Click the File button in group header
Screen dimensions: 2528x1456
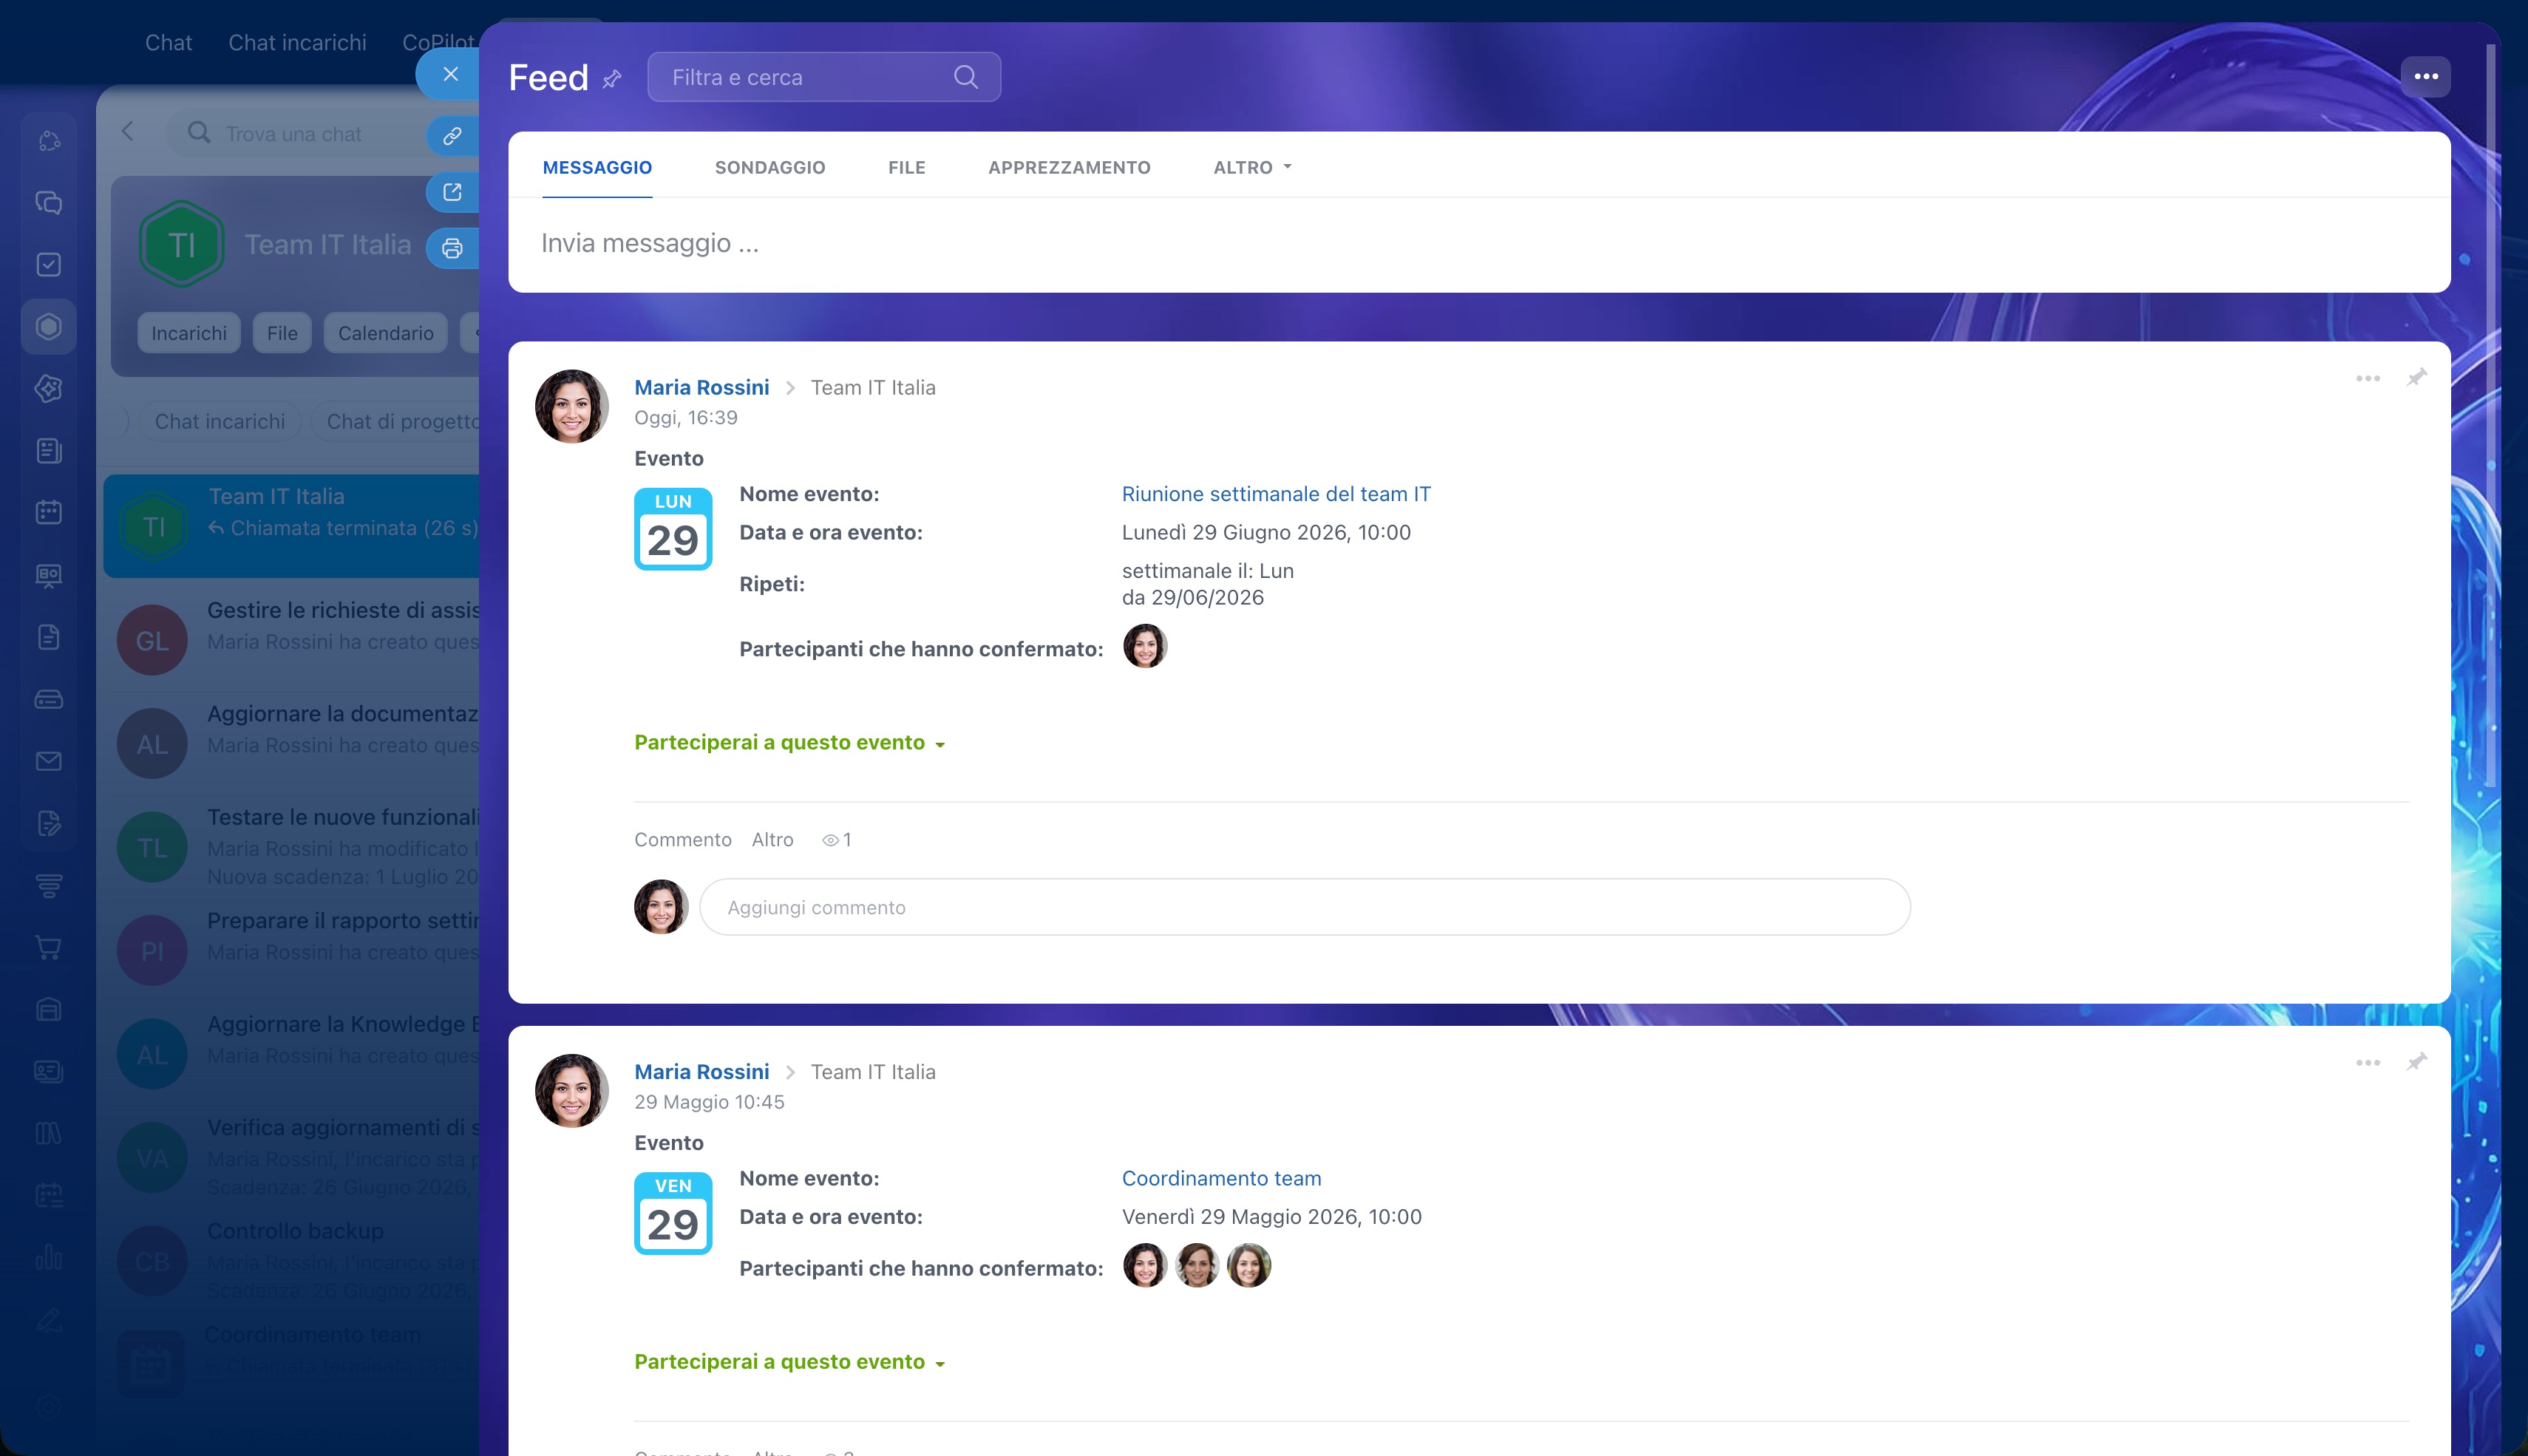click(282, 333)
